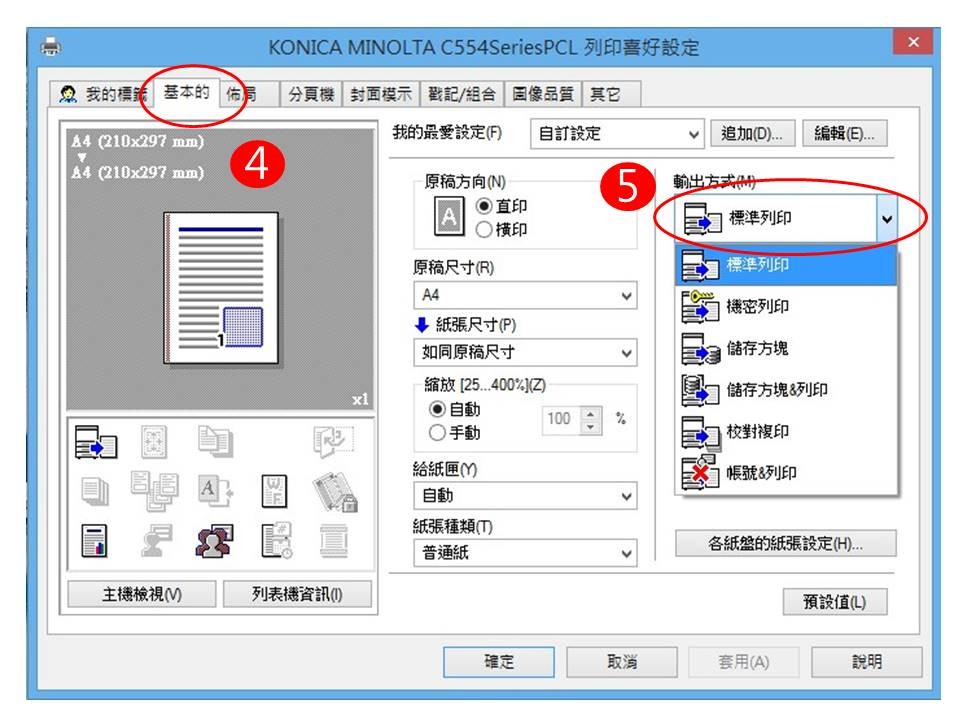Switch to the 基本的 tab
The width and height of the screenshot is (960, 720).
tap(186, 93)
